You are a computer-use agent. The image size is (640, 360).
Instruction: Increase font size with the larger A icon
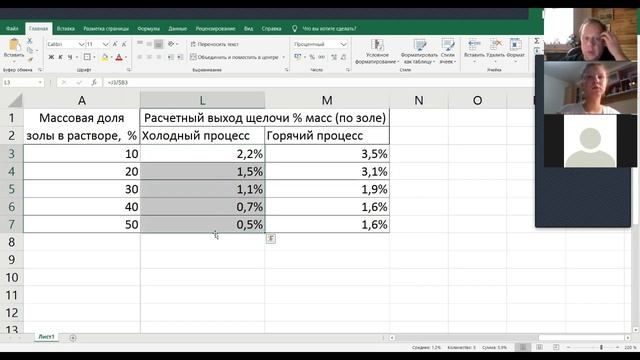pos(115,44)
